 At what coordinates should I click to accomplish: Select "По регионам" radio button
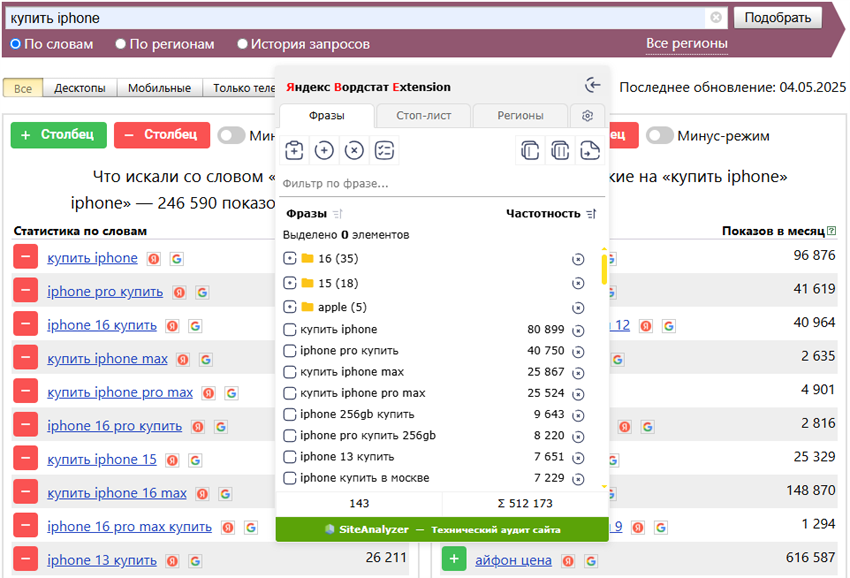120,44
